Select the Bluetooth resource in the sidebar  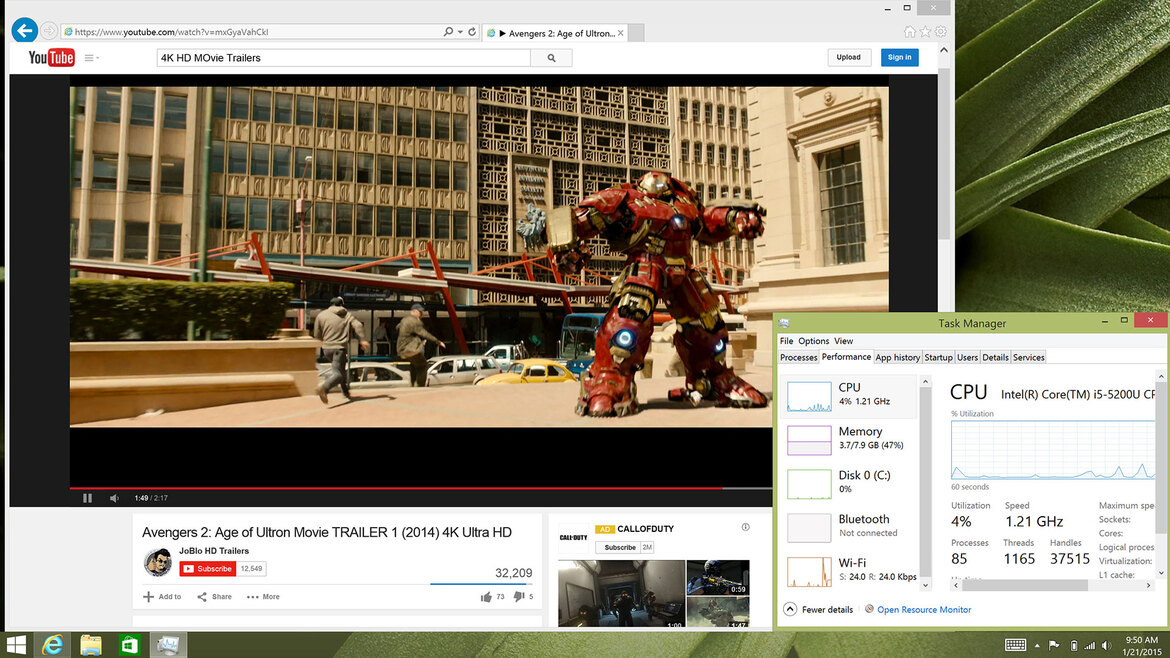tap(849, 527)
